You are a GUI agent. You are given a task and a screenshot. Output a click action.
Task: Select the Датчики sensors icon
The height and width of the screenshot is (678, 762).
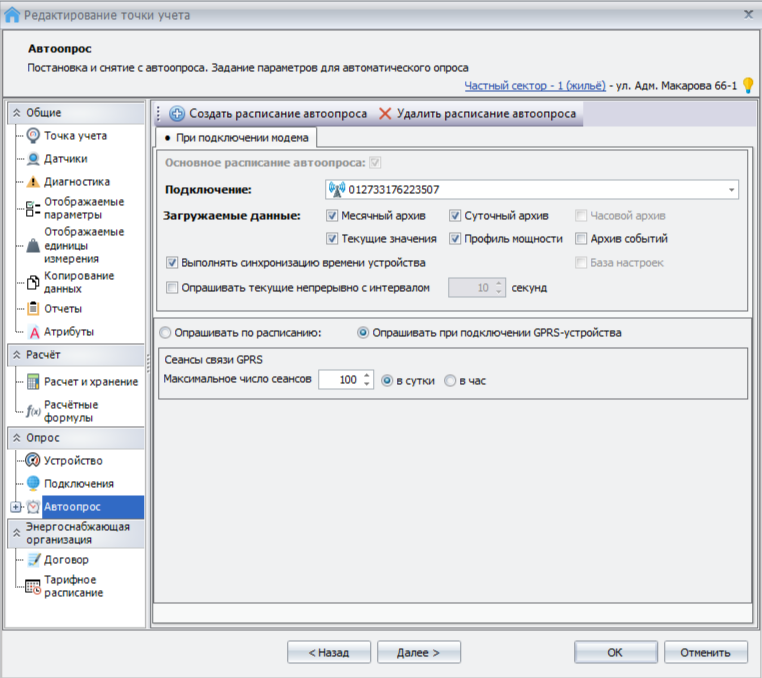pos(33,158)
